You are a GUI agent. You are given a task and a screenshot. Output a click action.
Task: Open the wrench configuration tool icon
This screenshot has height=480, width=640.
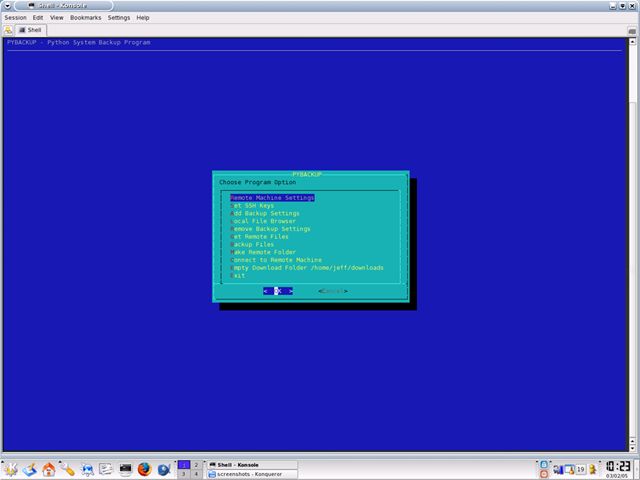coord(67,469)
